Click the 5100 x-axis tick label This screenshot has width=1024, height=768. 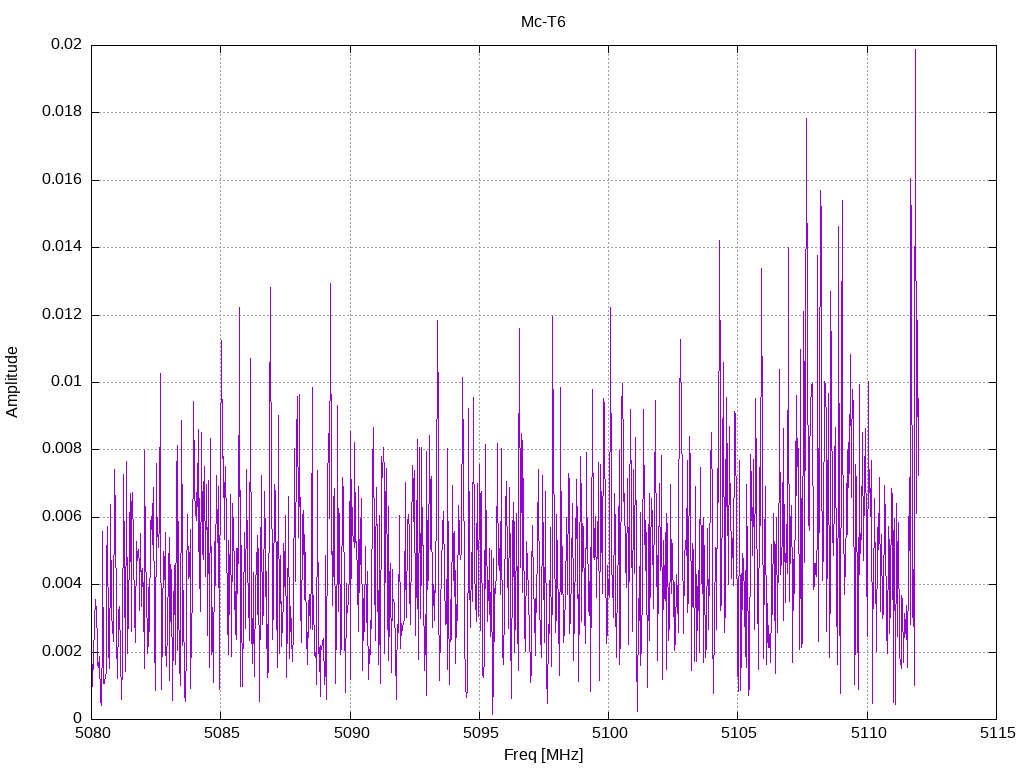[x=608, y=733]
